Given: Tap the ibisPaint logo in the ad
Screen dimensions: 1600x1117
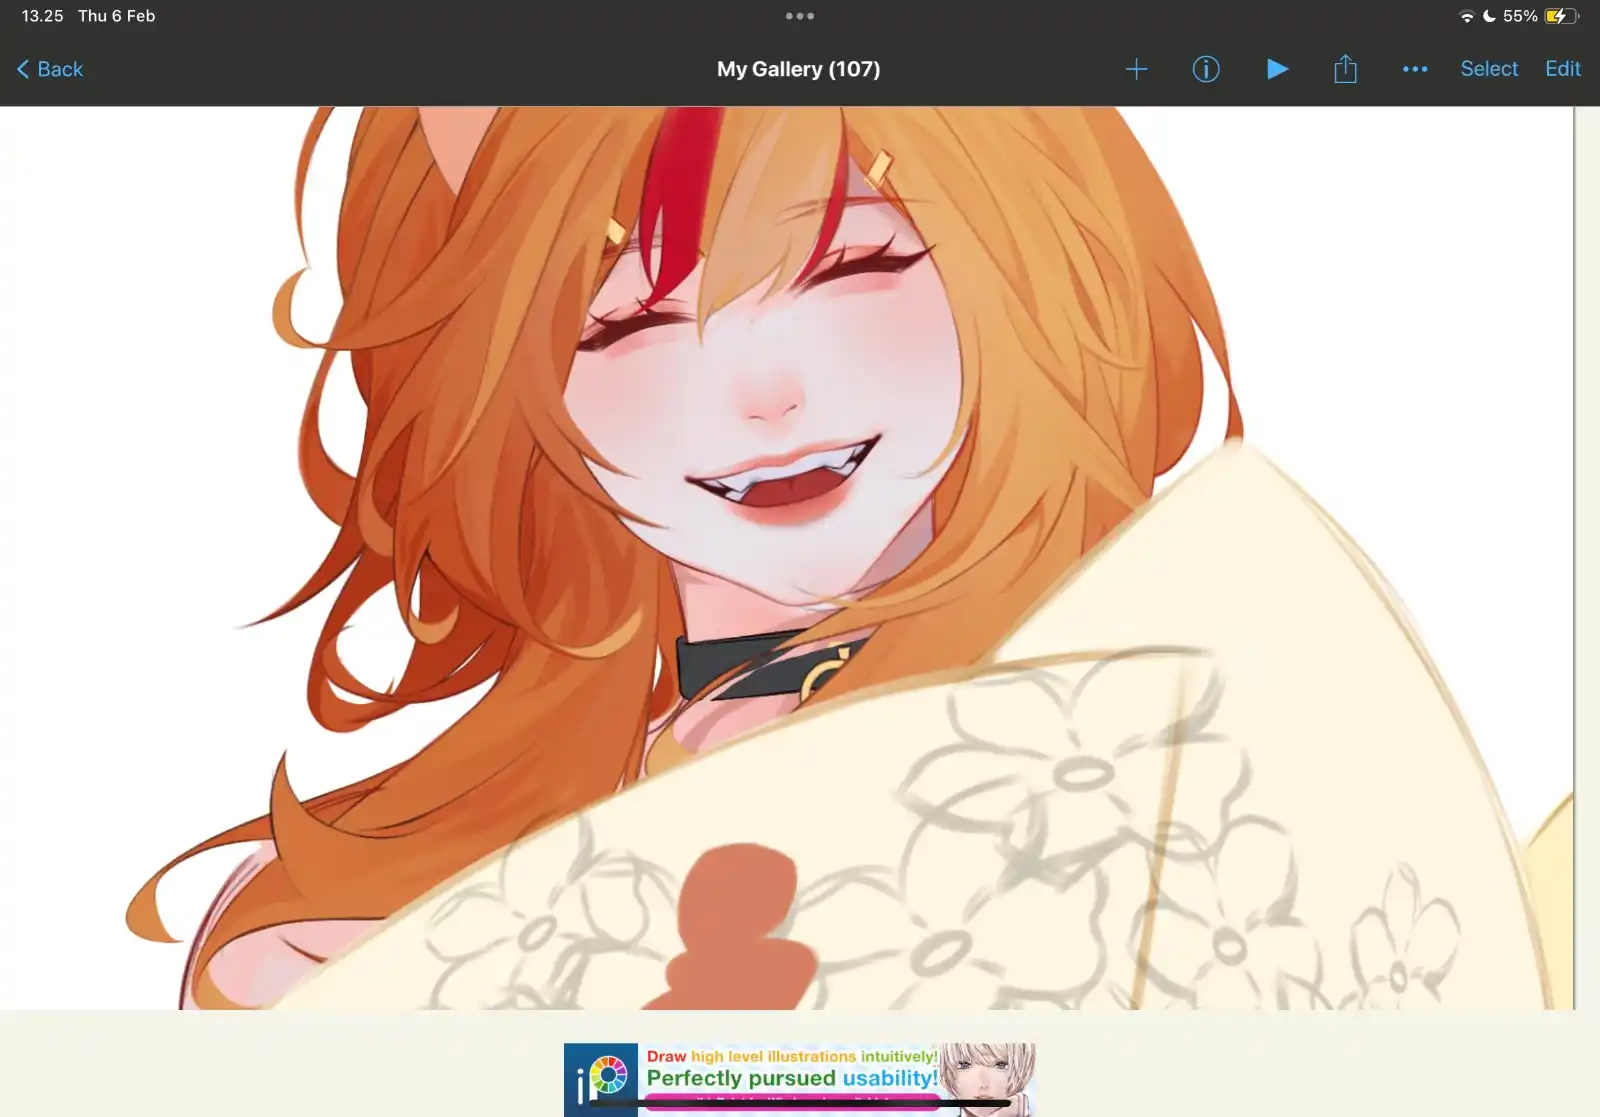Looking at the screenshot, I should point(601,1080).
